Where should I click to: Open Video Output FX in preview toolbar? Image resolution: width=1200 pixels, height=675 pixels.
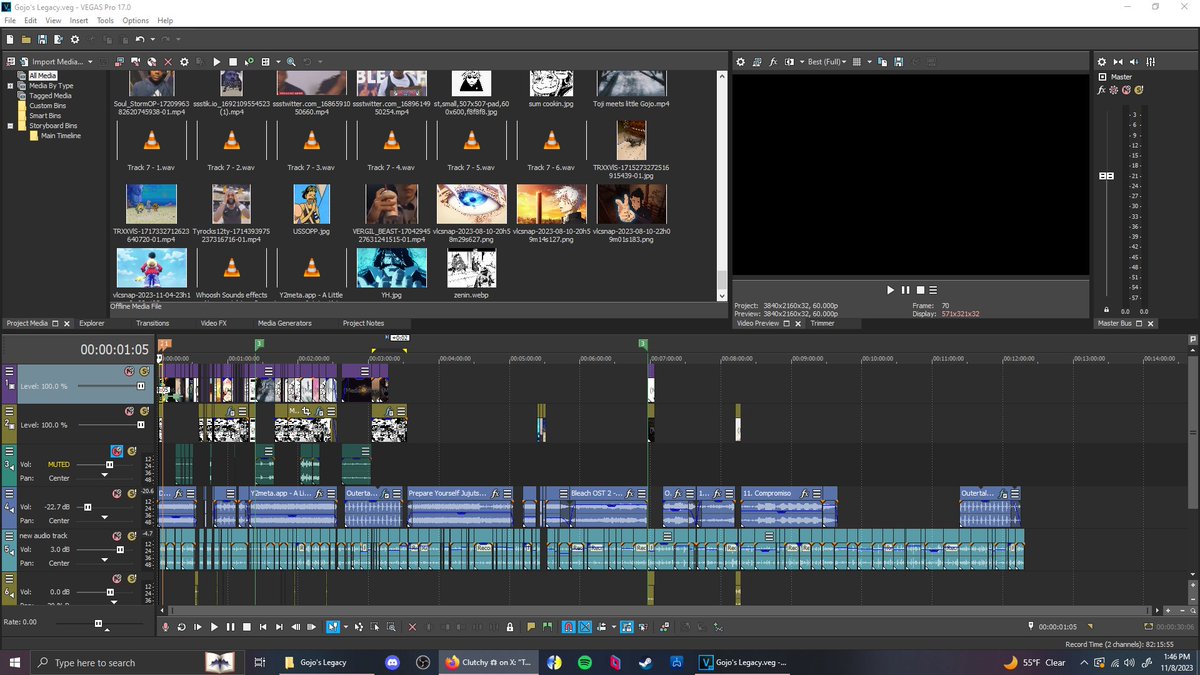point(773,62)
